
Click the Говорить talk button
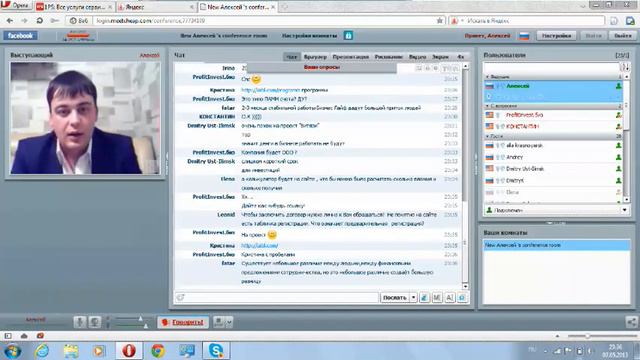point(183,322)
